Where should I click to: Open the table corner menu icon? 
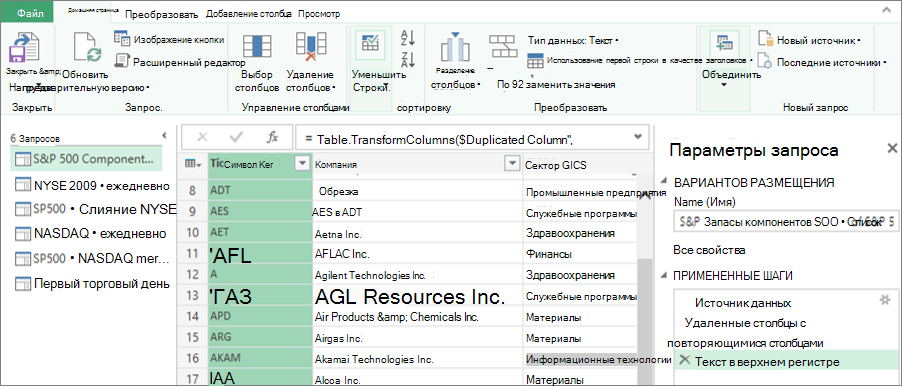193,163
